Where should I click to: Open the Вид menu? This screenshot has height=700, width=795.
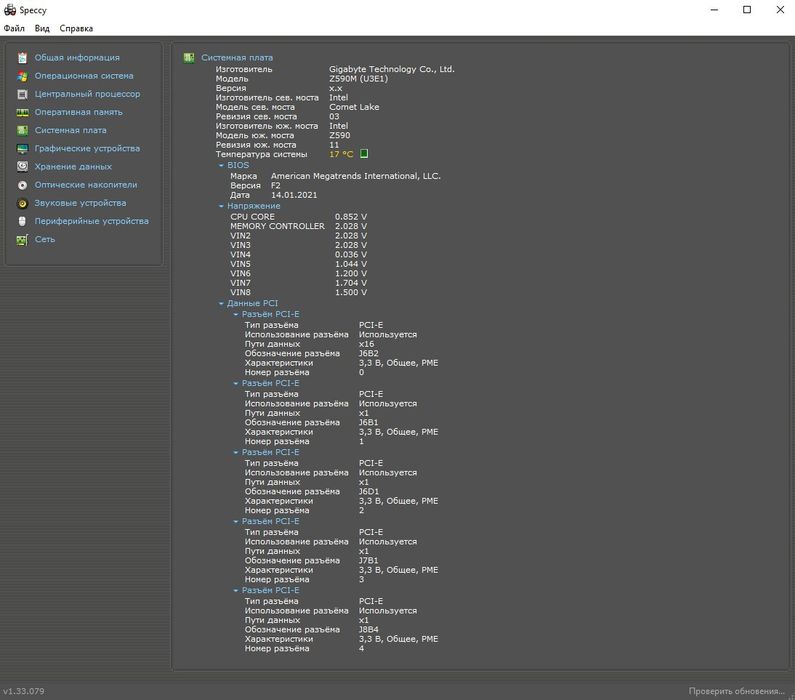[x=42, y=28]
